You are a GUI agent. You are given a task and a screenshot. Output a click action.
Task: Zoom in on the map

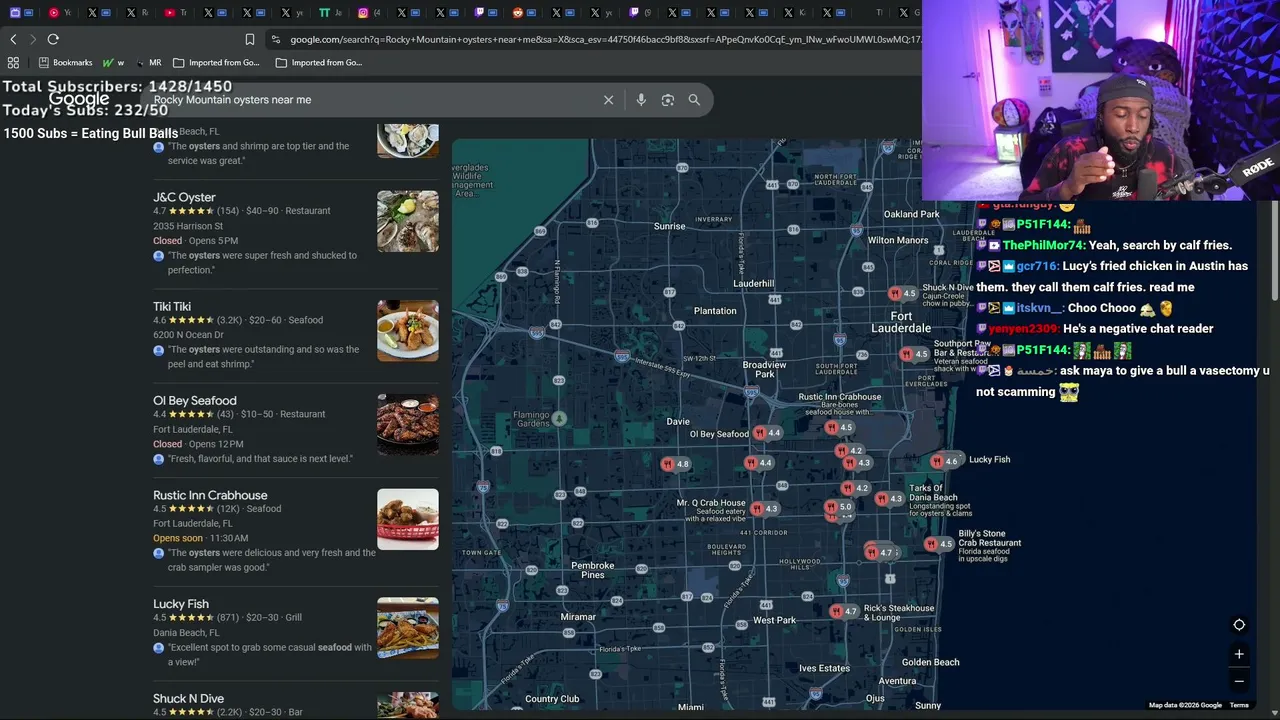click(x=1239, y=654)
